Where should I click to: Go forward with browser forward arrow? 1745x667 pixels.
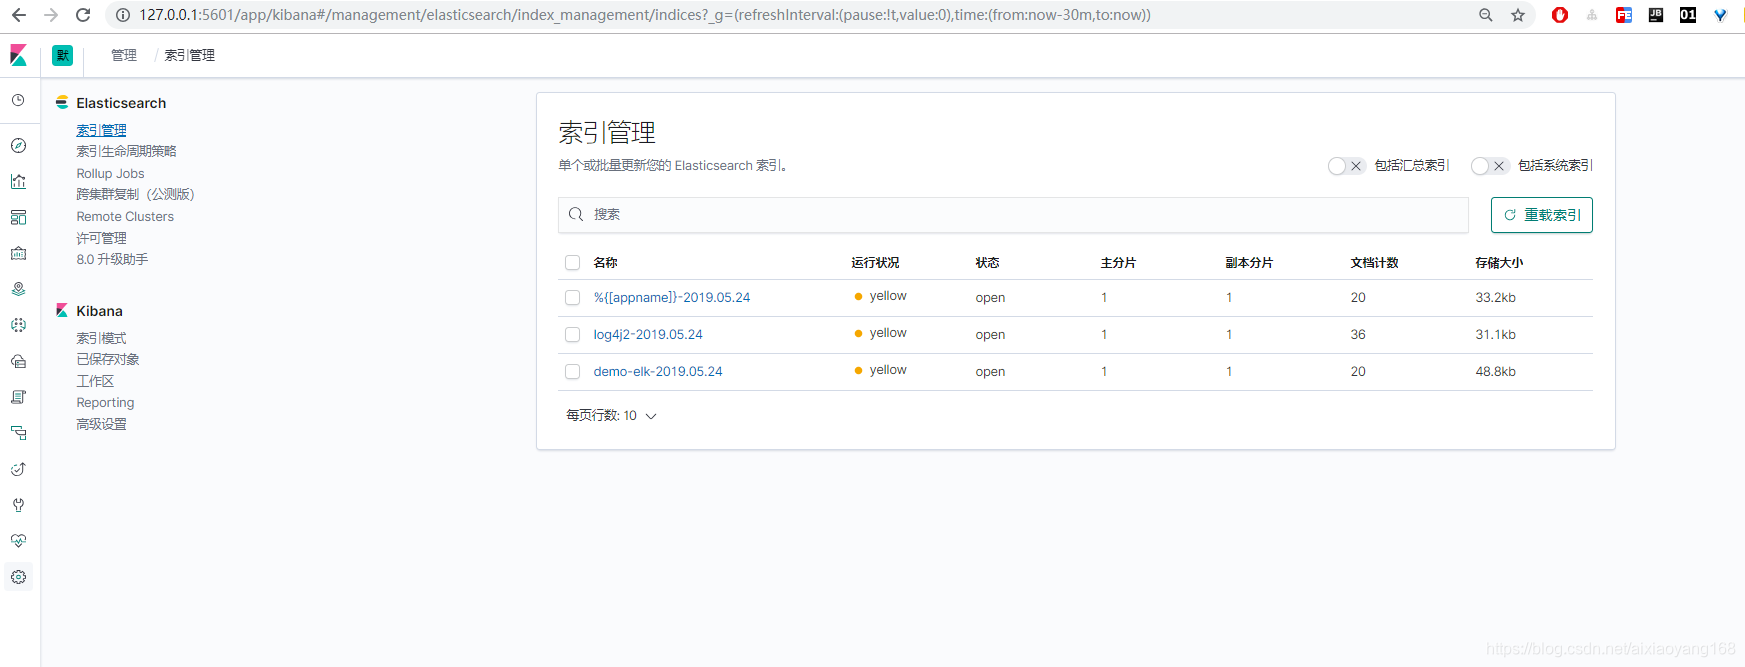click(51, 15)
